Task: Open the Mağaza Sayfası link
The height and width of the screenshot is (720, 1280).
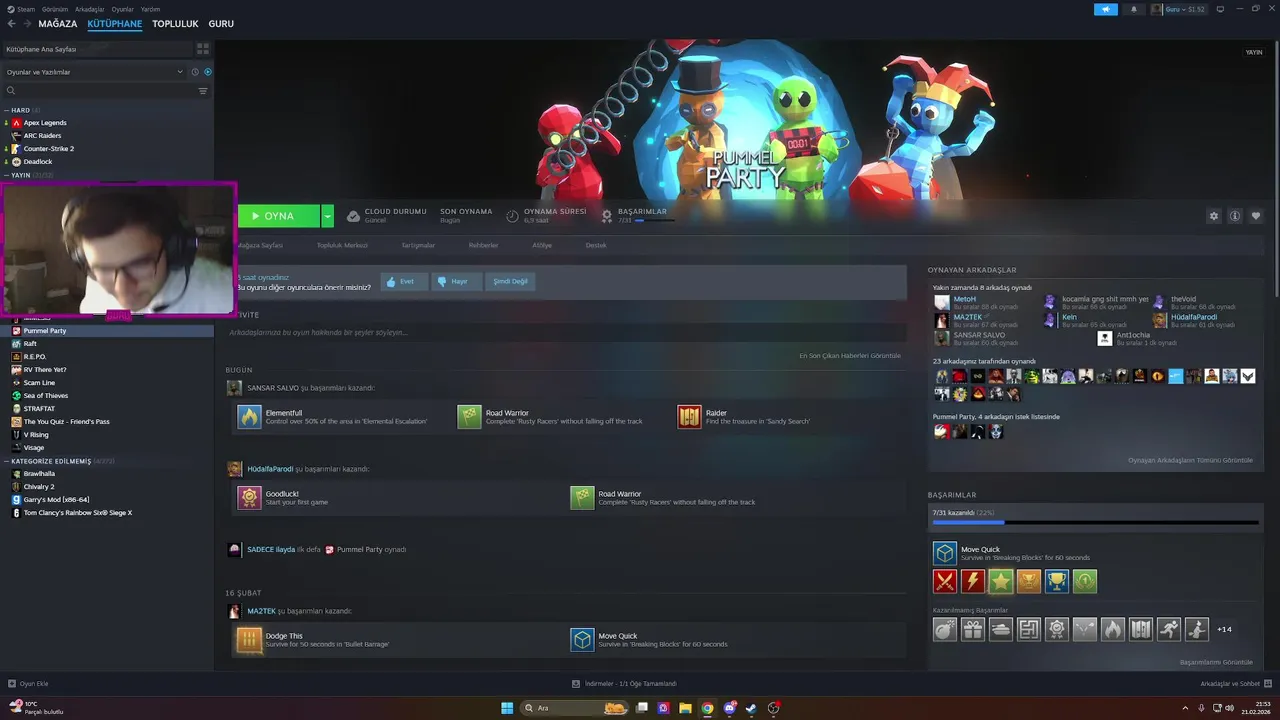Action: (260, 245)
